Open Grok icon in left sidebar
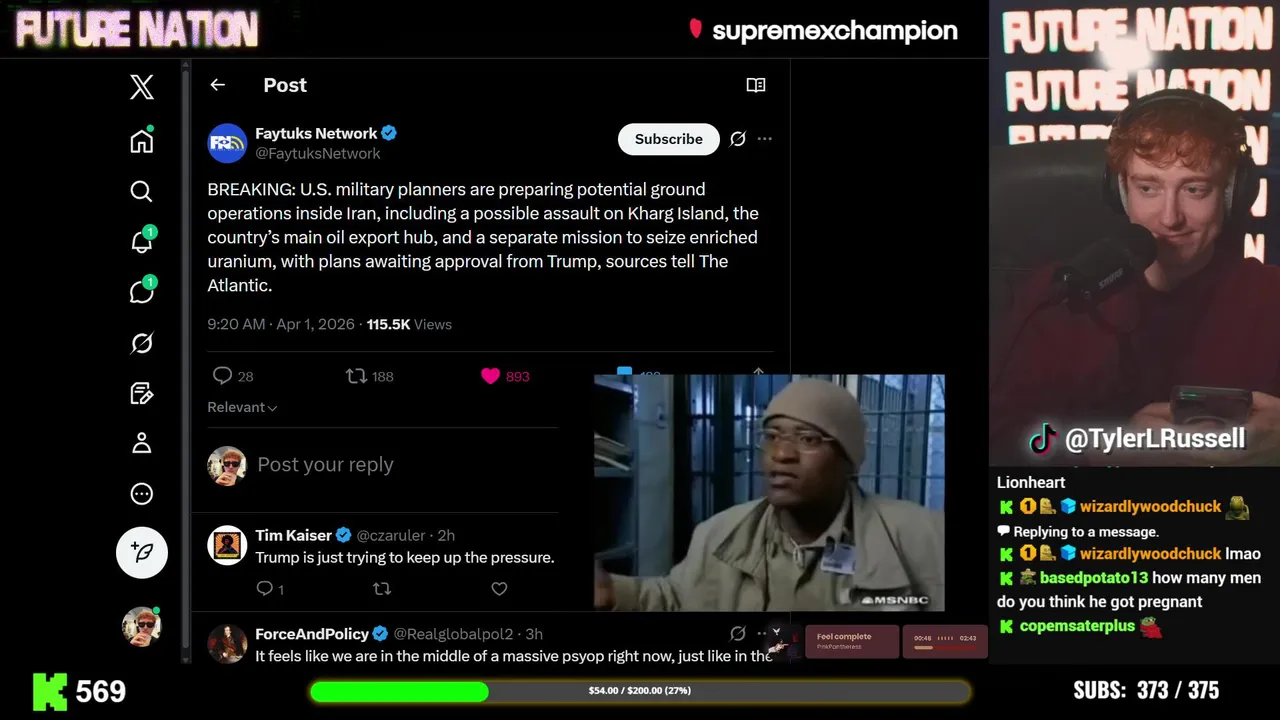Viewport: 1280px width, 720px height. 142,343
